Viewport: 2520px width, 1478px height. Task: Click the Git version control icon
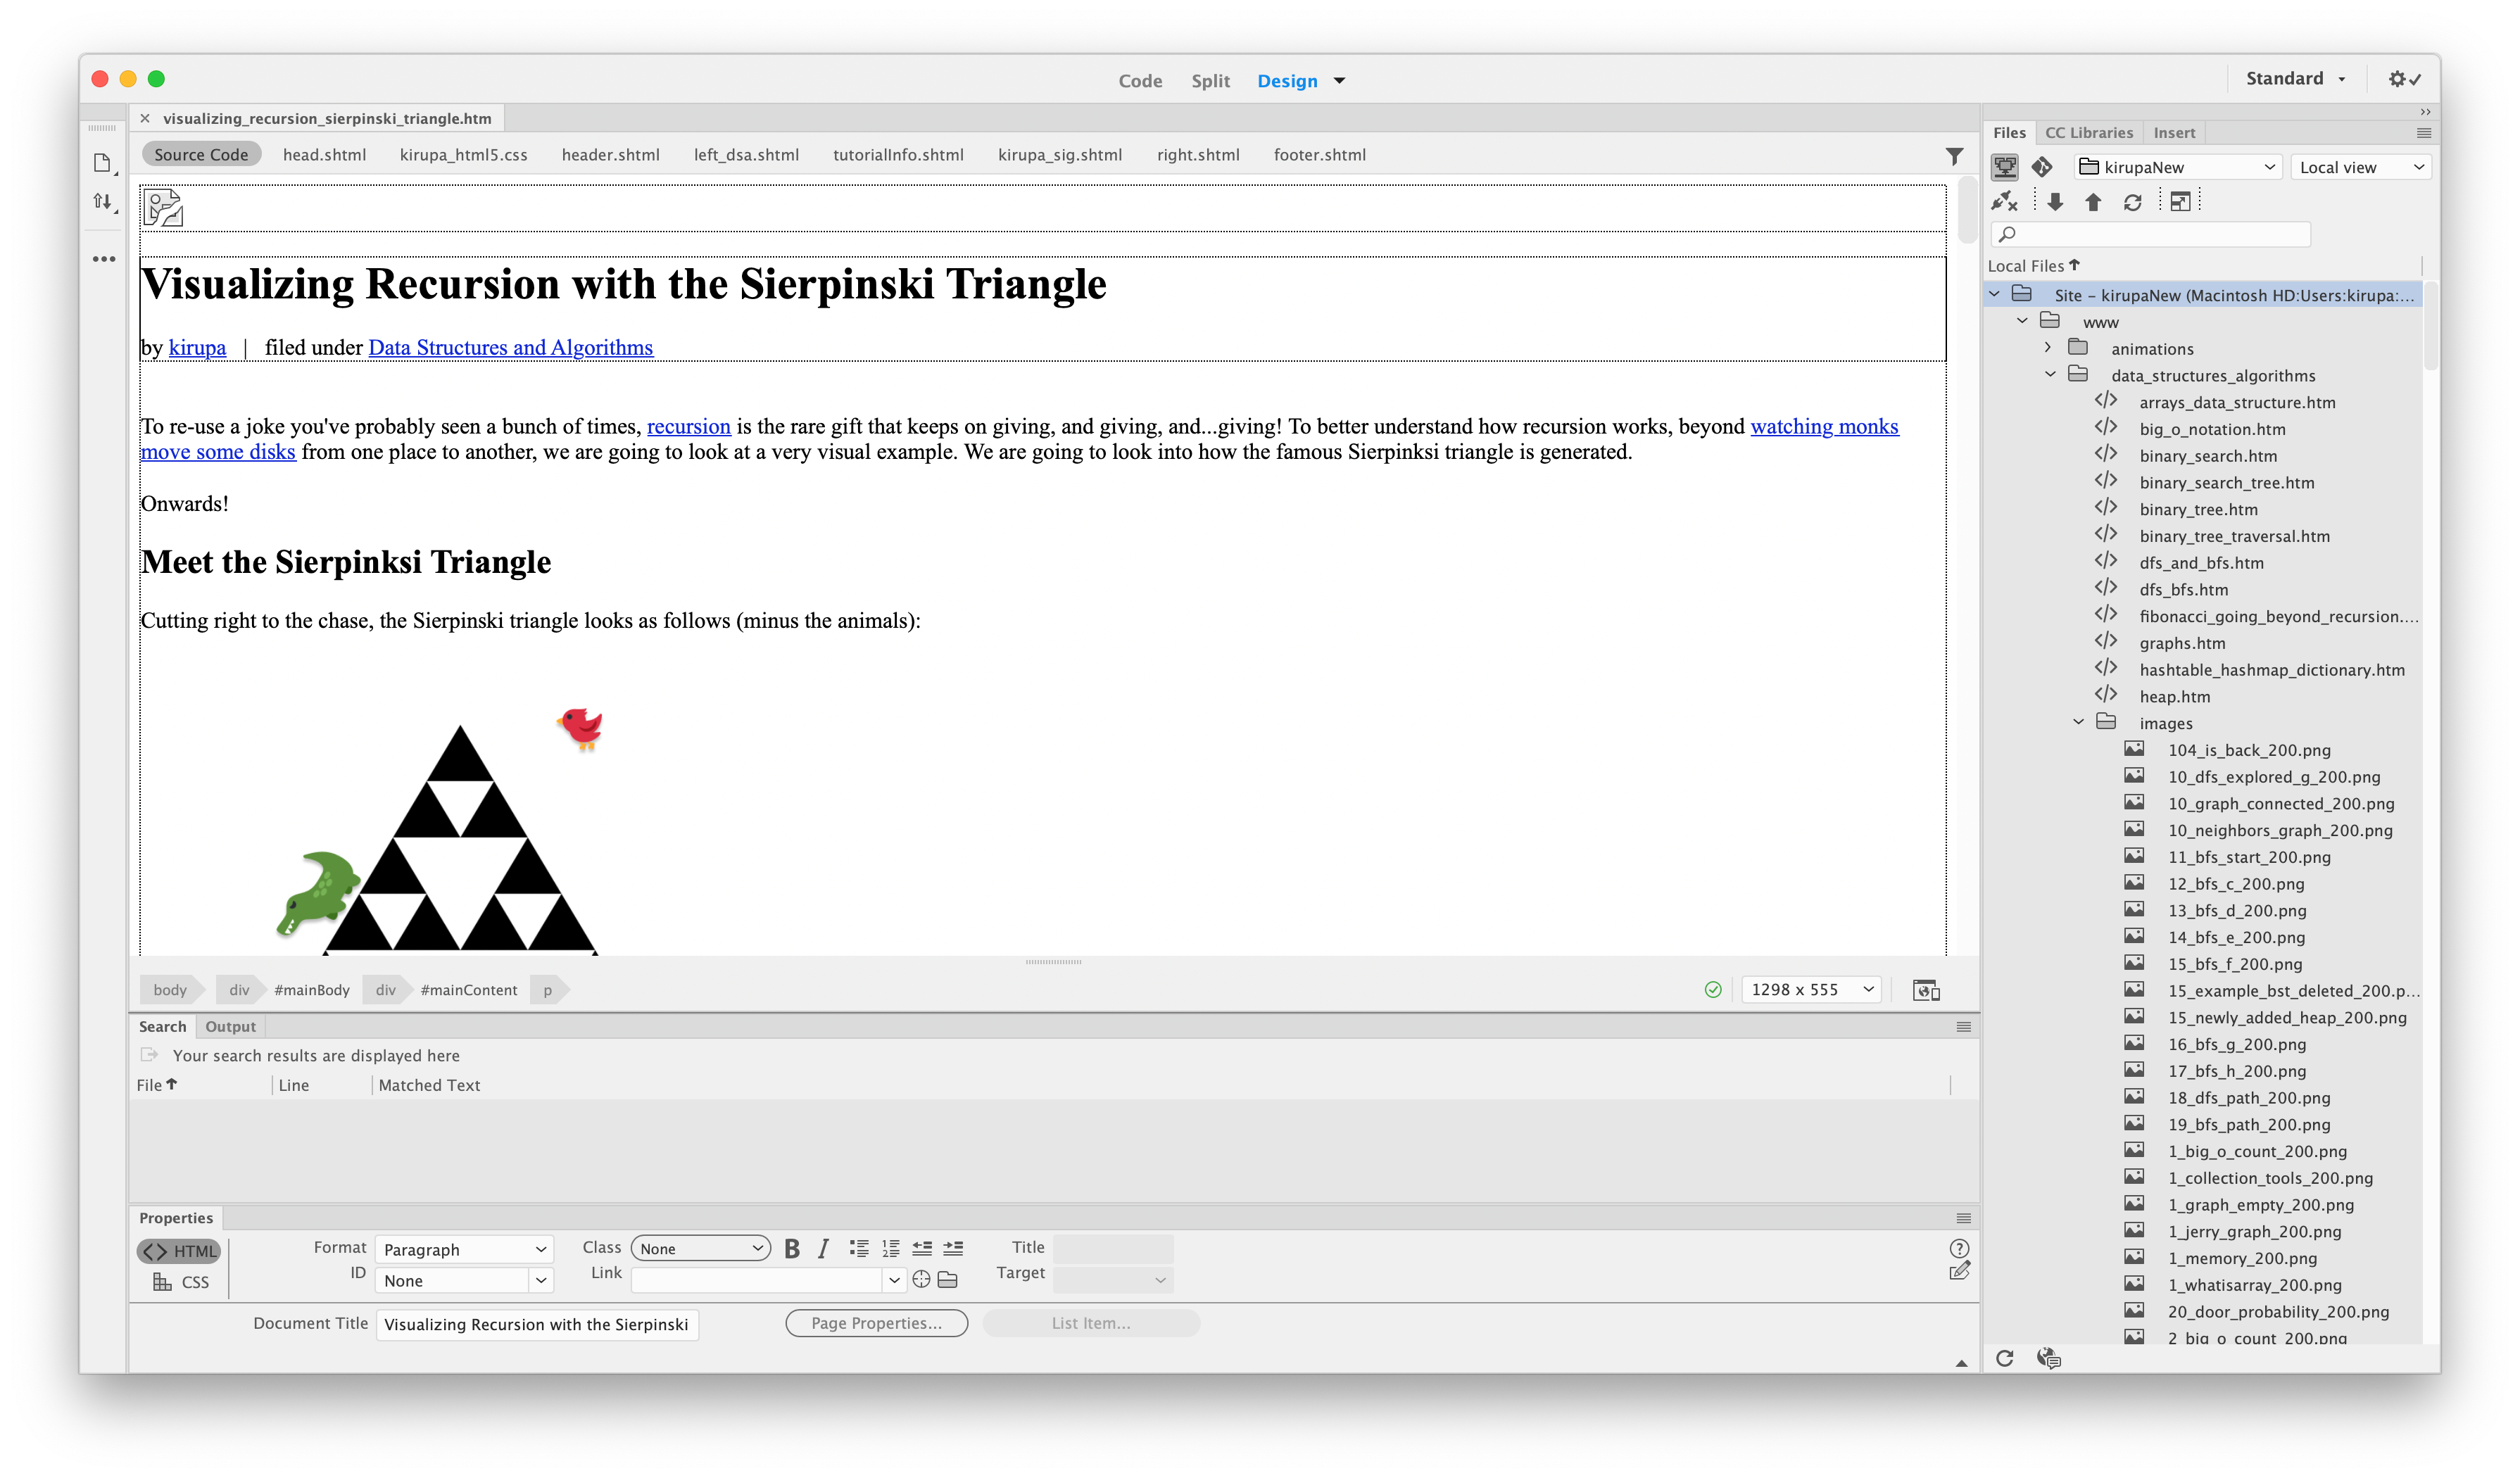(x=2042, y=166)
